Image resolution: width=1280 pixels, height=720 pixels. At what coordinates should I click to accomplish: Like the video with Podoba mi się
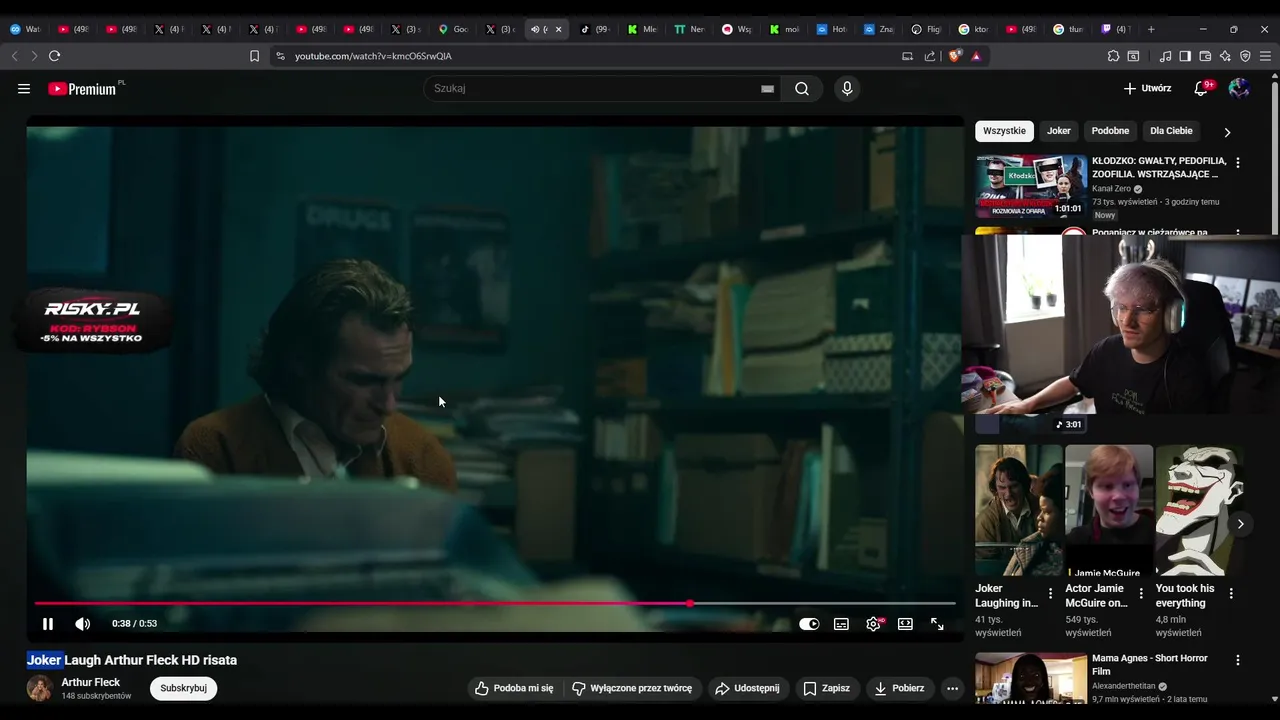click(514, 688)
